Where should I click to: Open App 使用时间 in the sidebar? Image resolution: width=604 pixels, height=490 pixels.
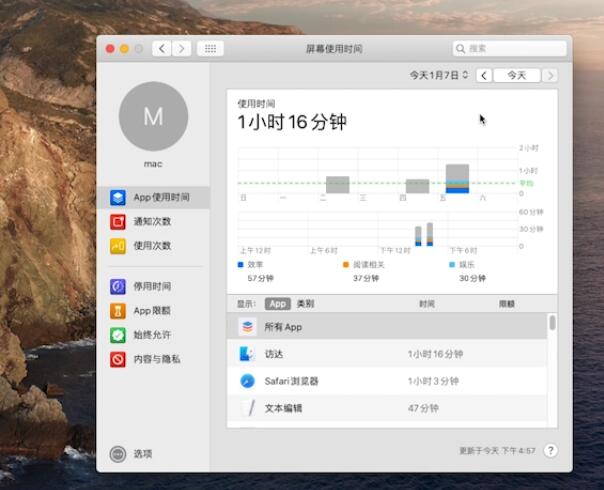coord(153,197)
